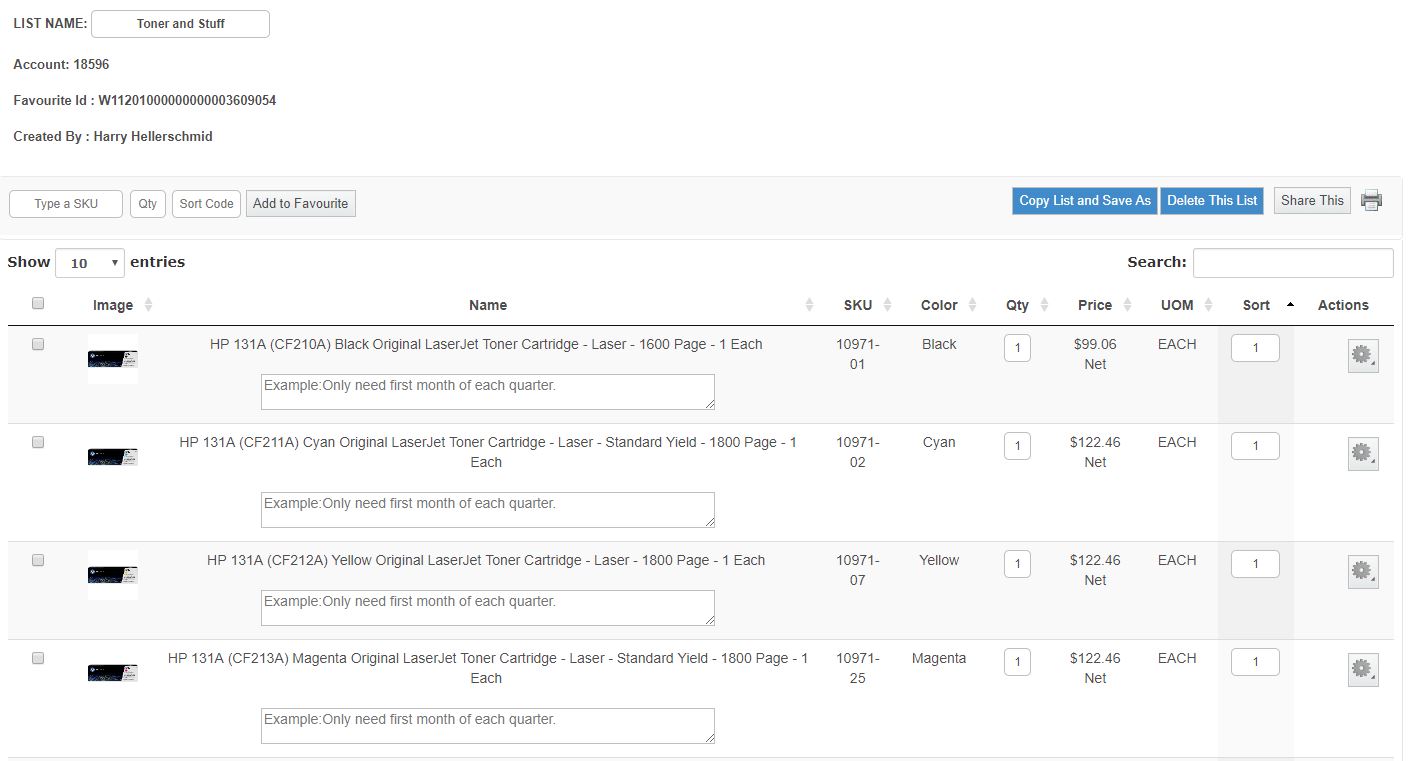Click sort order box for Yellow toner
This screenshot has height=761, width=1409.
tap(1255, 564)
